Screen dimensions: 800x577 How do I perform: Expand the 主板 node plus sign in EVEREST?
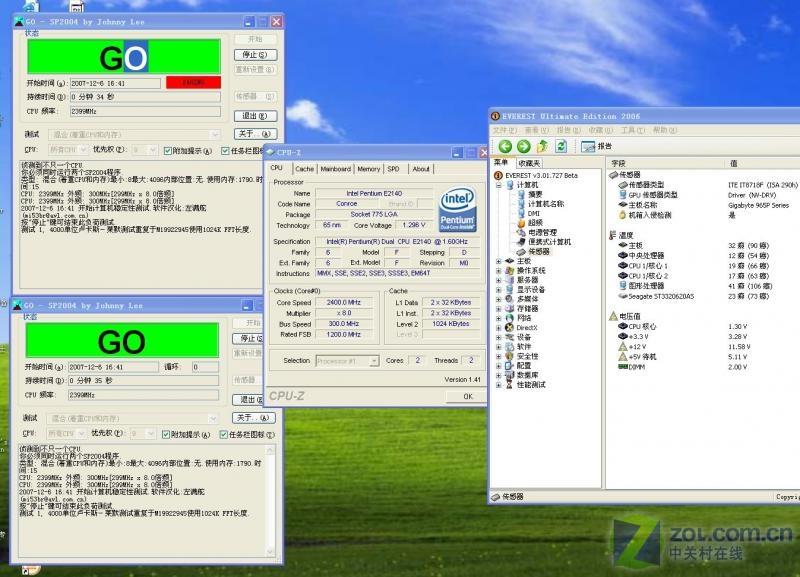coord(499,261)
